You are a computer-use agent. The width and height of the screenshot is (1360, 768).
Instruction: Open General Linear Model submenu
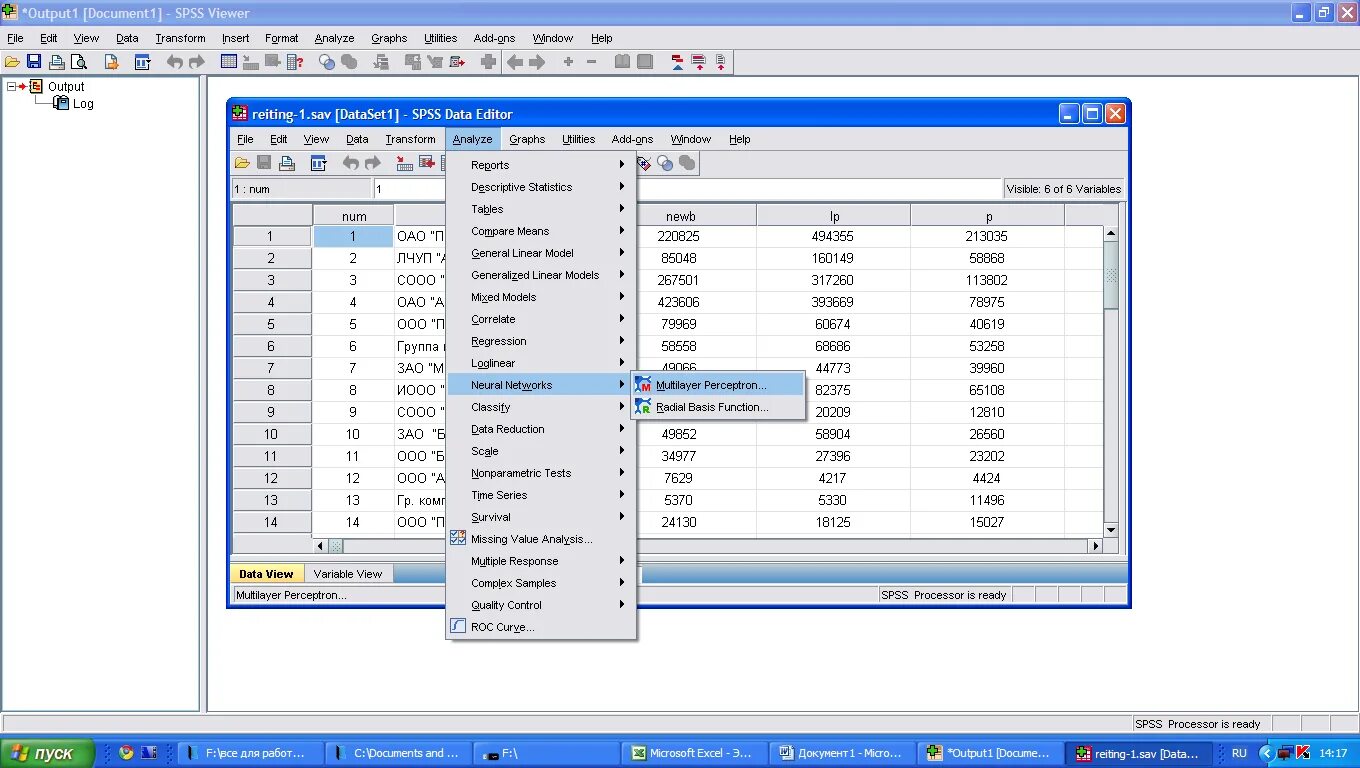coord(541,253)
